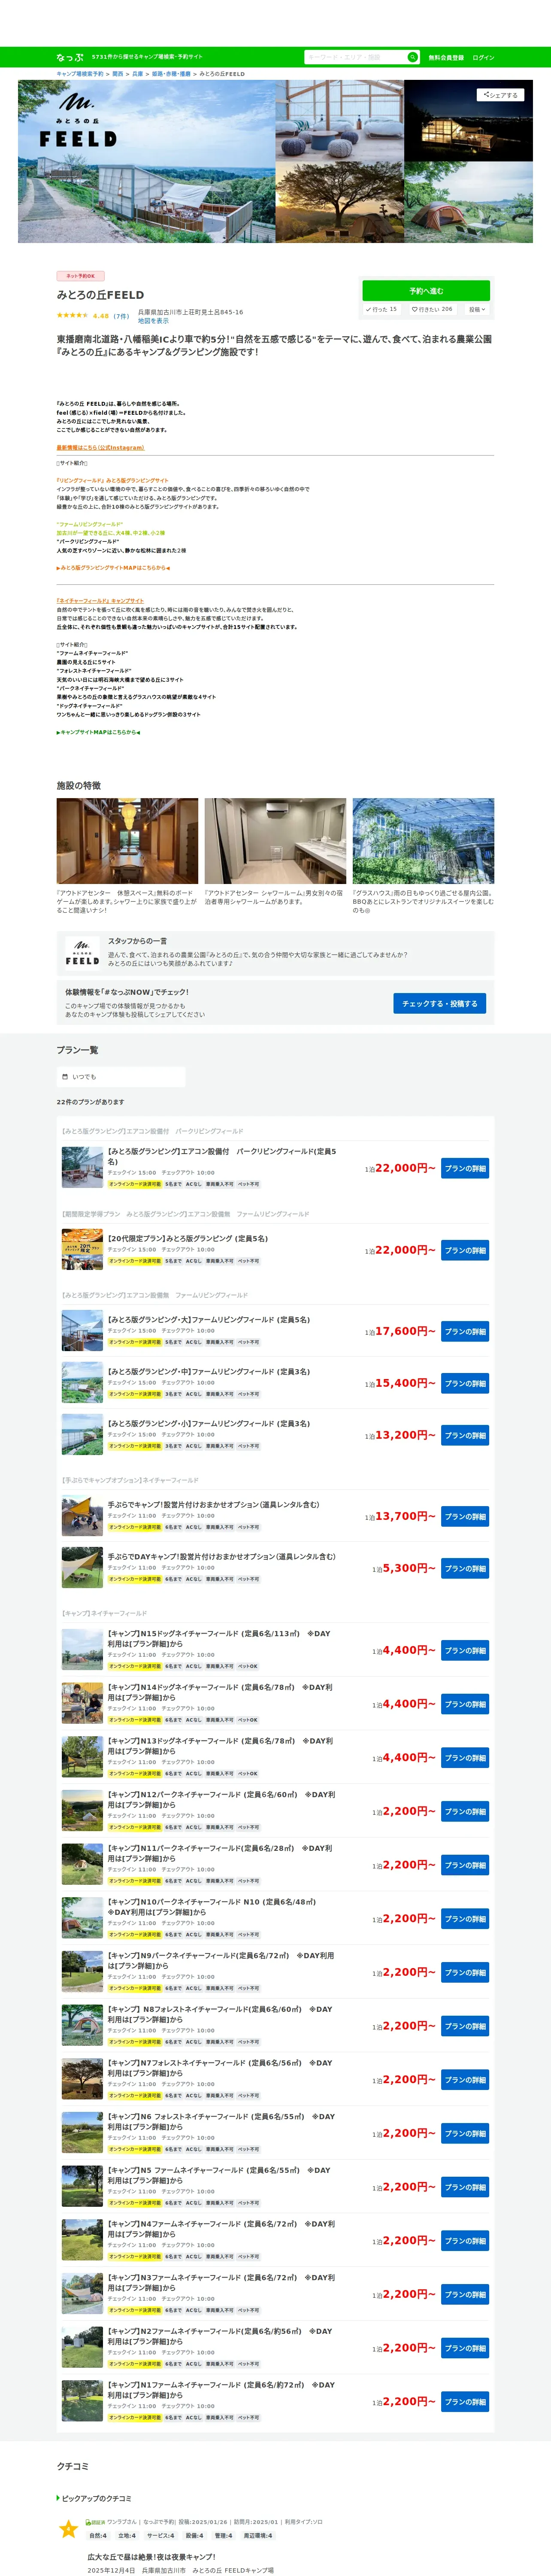Open plan details for N12パークネイチャーフィールド

465,1812
